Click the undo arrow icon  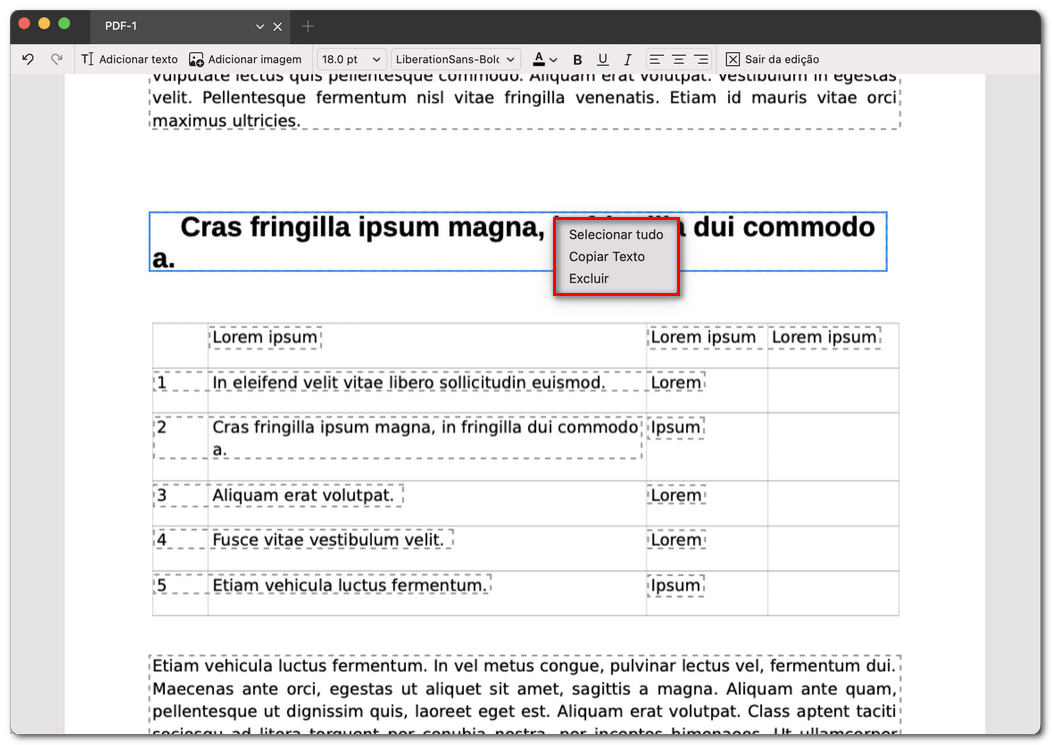[x=28, y=59]
